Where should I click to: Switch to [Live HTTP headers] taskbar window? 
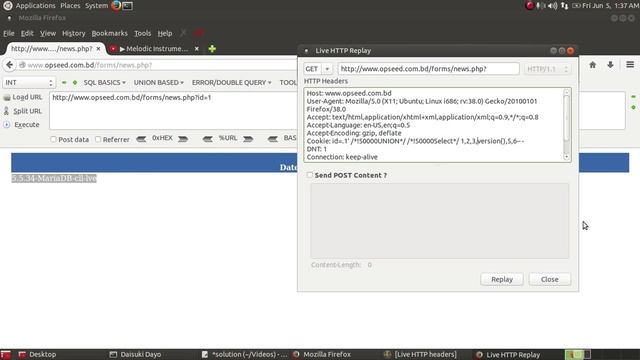tap(420, 354)
